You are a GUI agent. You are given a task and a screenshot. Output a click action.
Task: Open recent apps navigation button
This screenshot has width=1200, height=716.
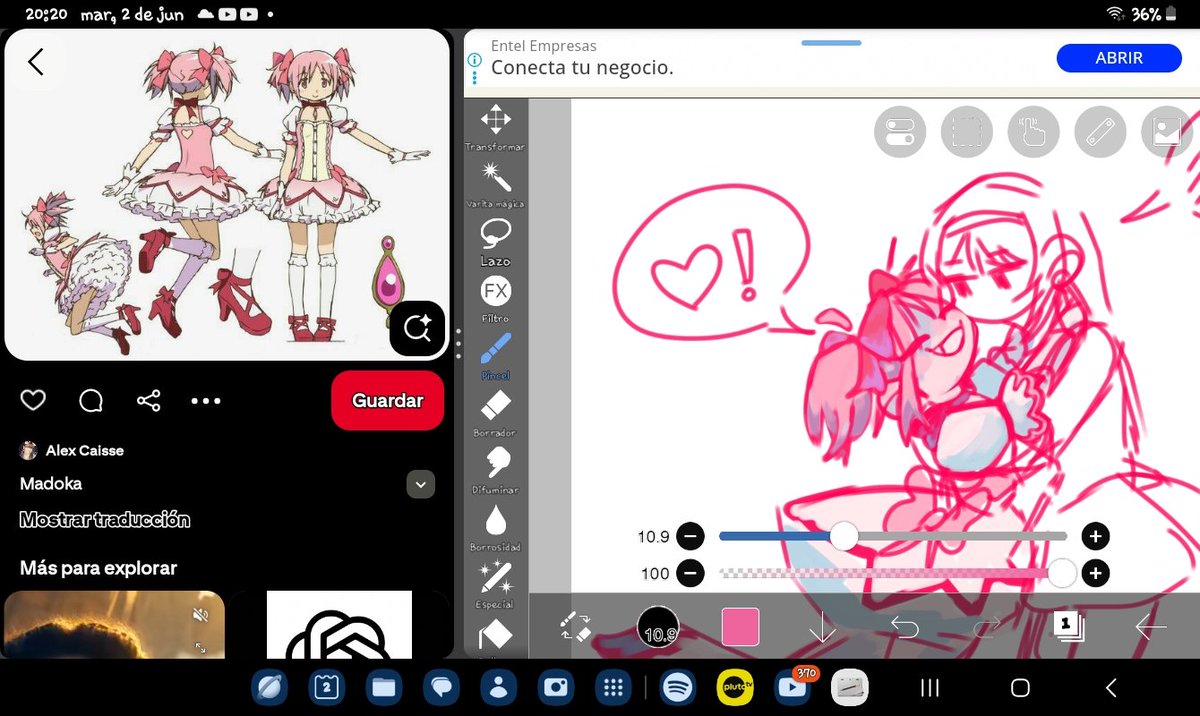click(929, 687)
